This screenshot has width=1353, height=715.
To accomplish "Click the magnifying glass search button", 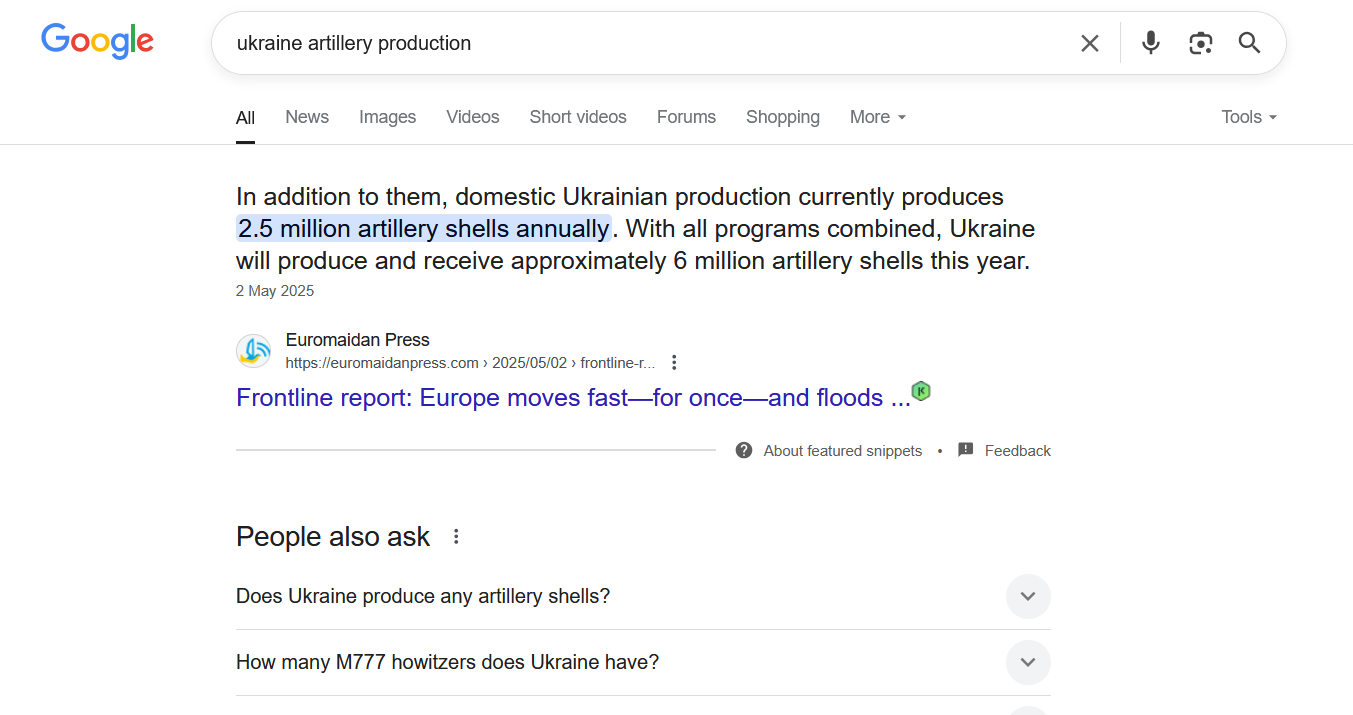I will point(1250,43).
